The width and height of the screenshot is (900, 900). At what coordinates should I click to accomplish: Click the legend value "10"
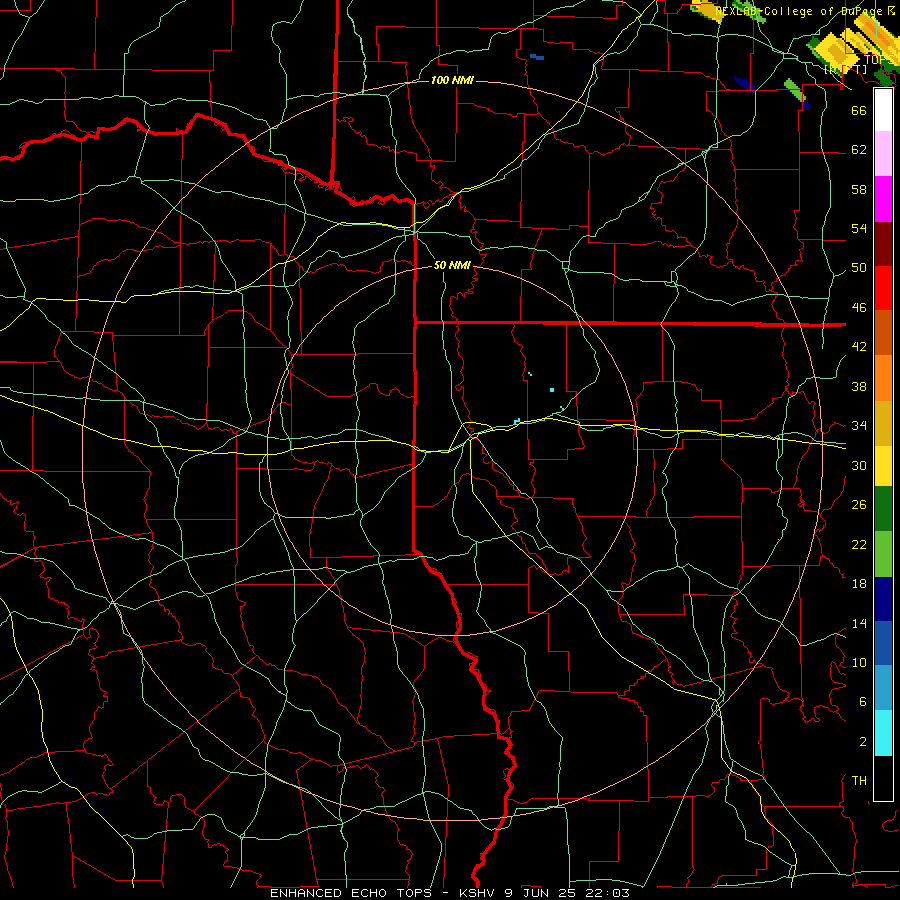pos(859,662)
